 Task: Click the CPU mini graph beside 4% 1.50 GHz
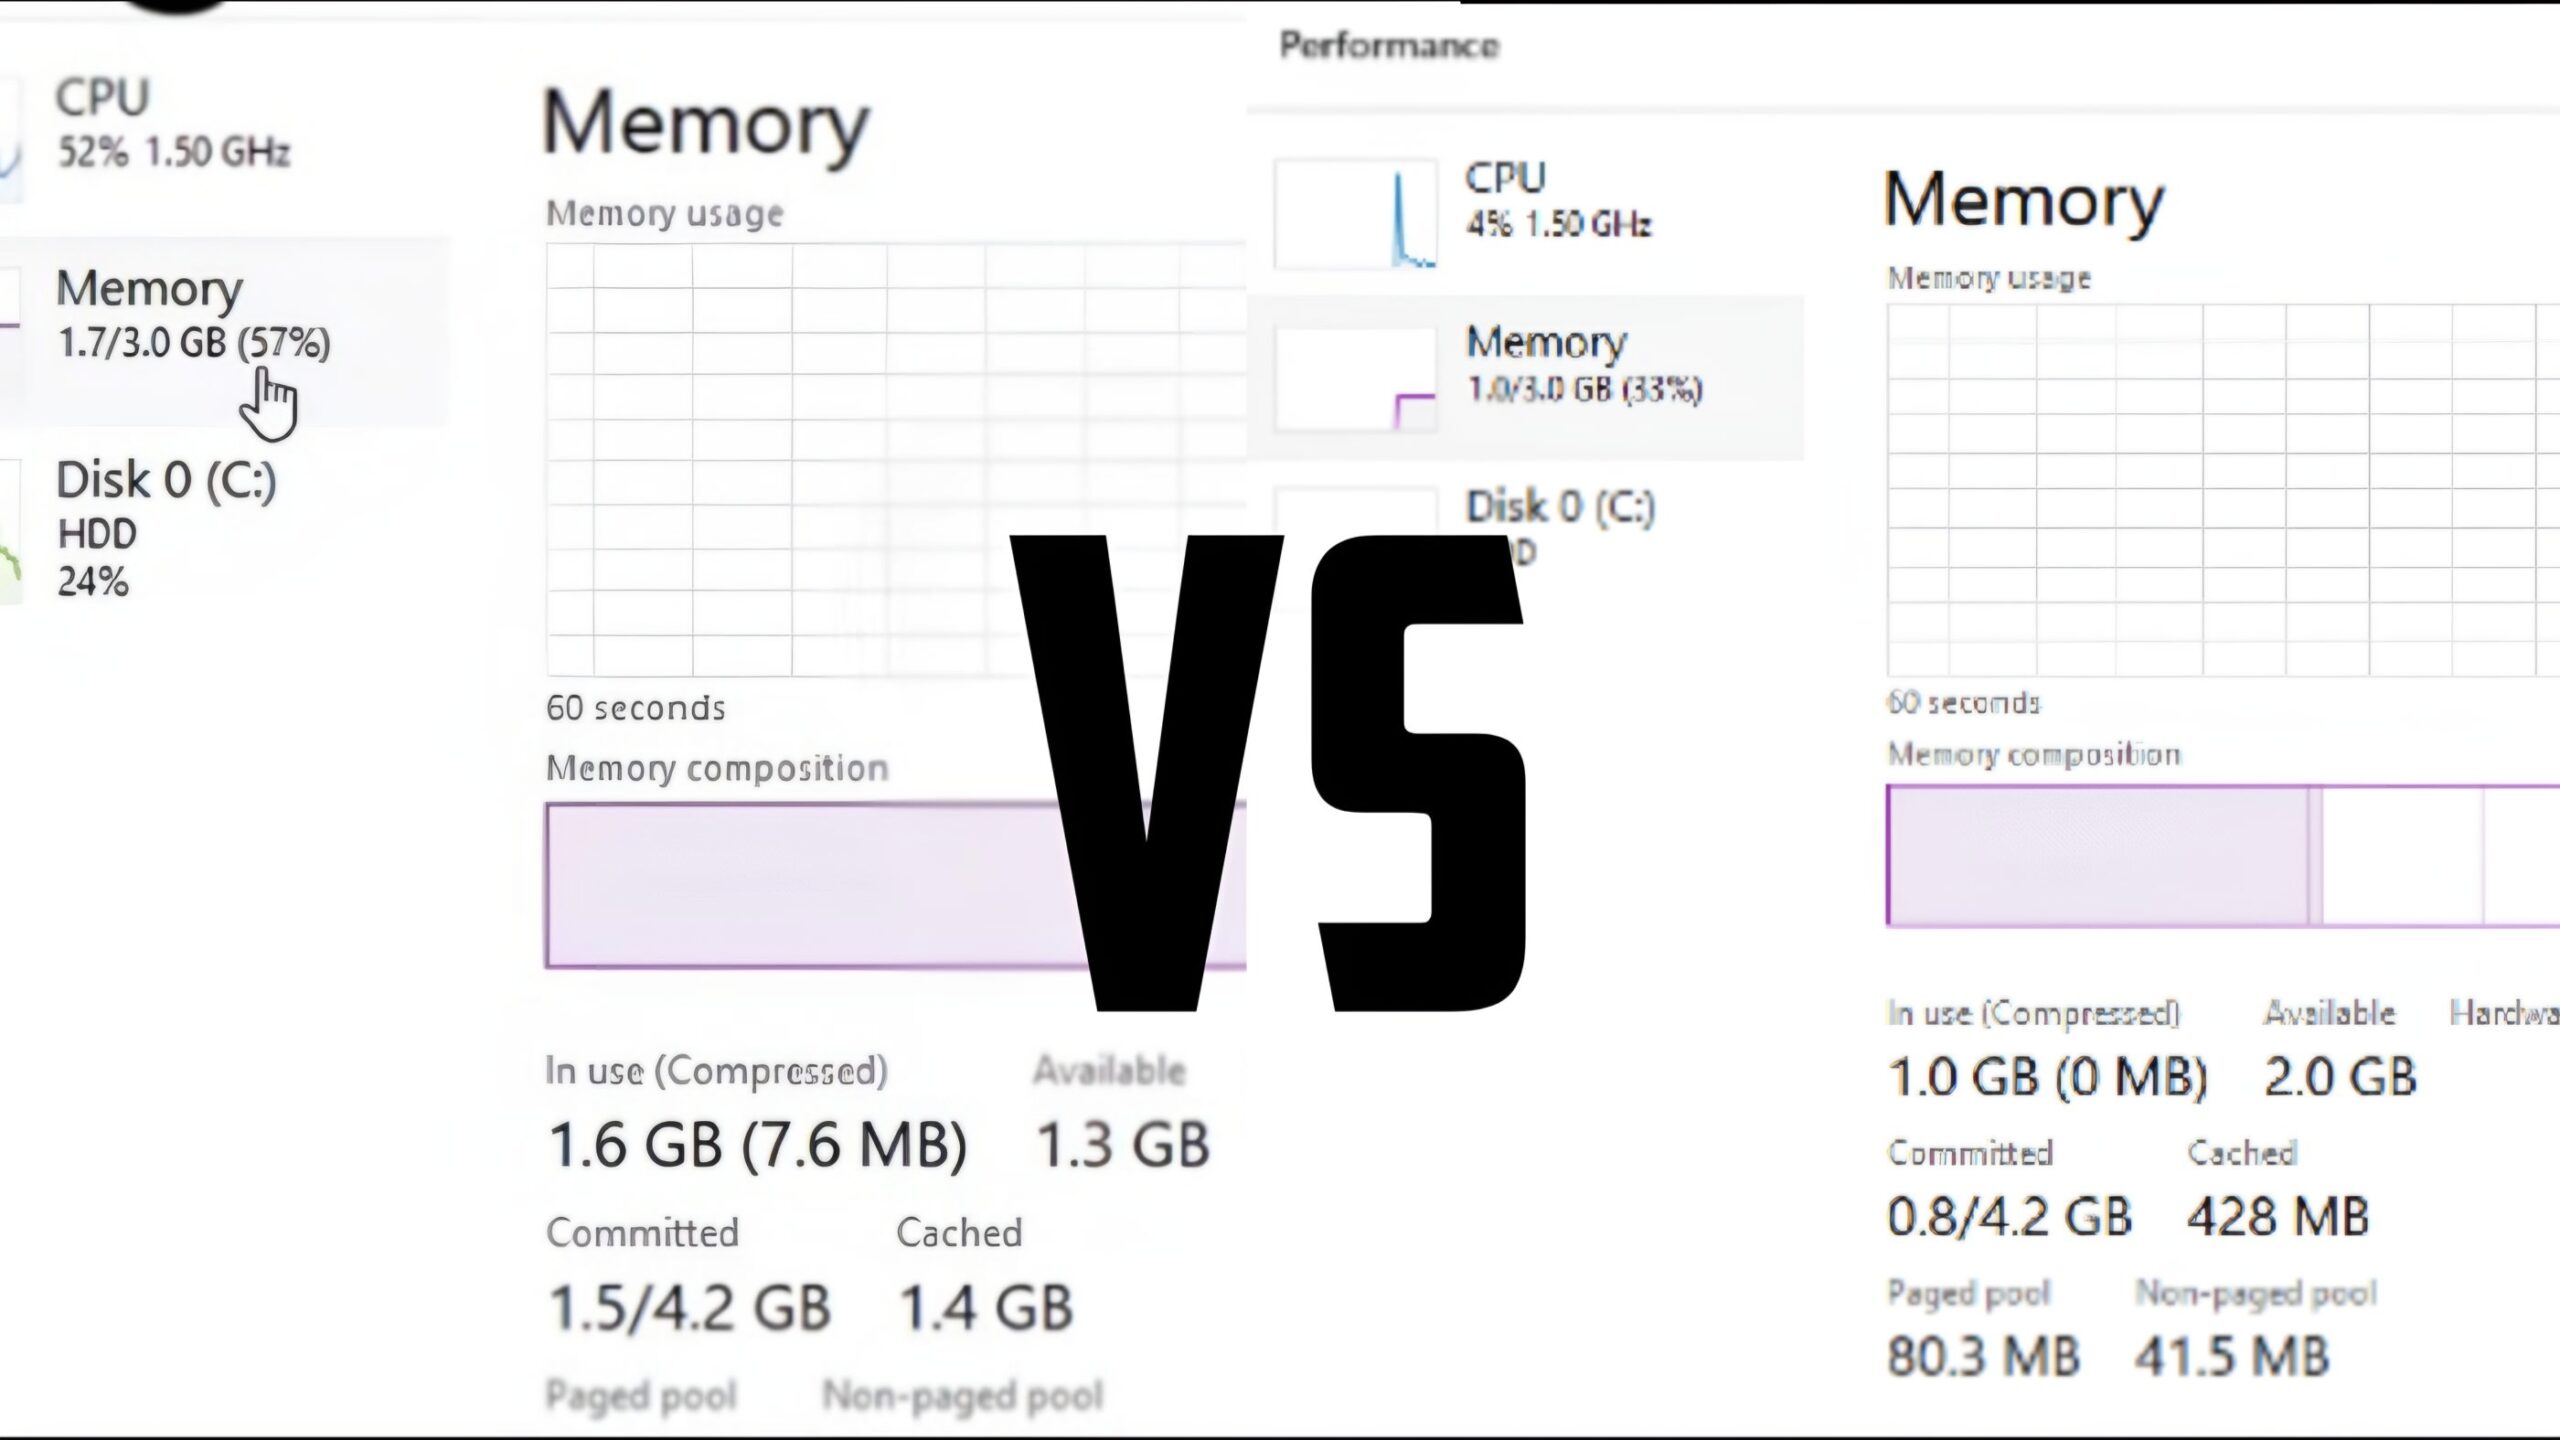click(1355, 214)
